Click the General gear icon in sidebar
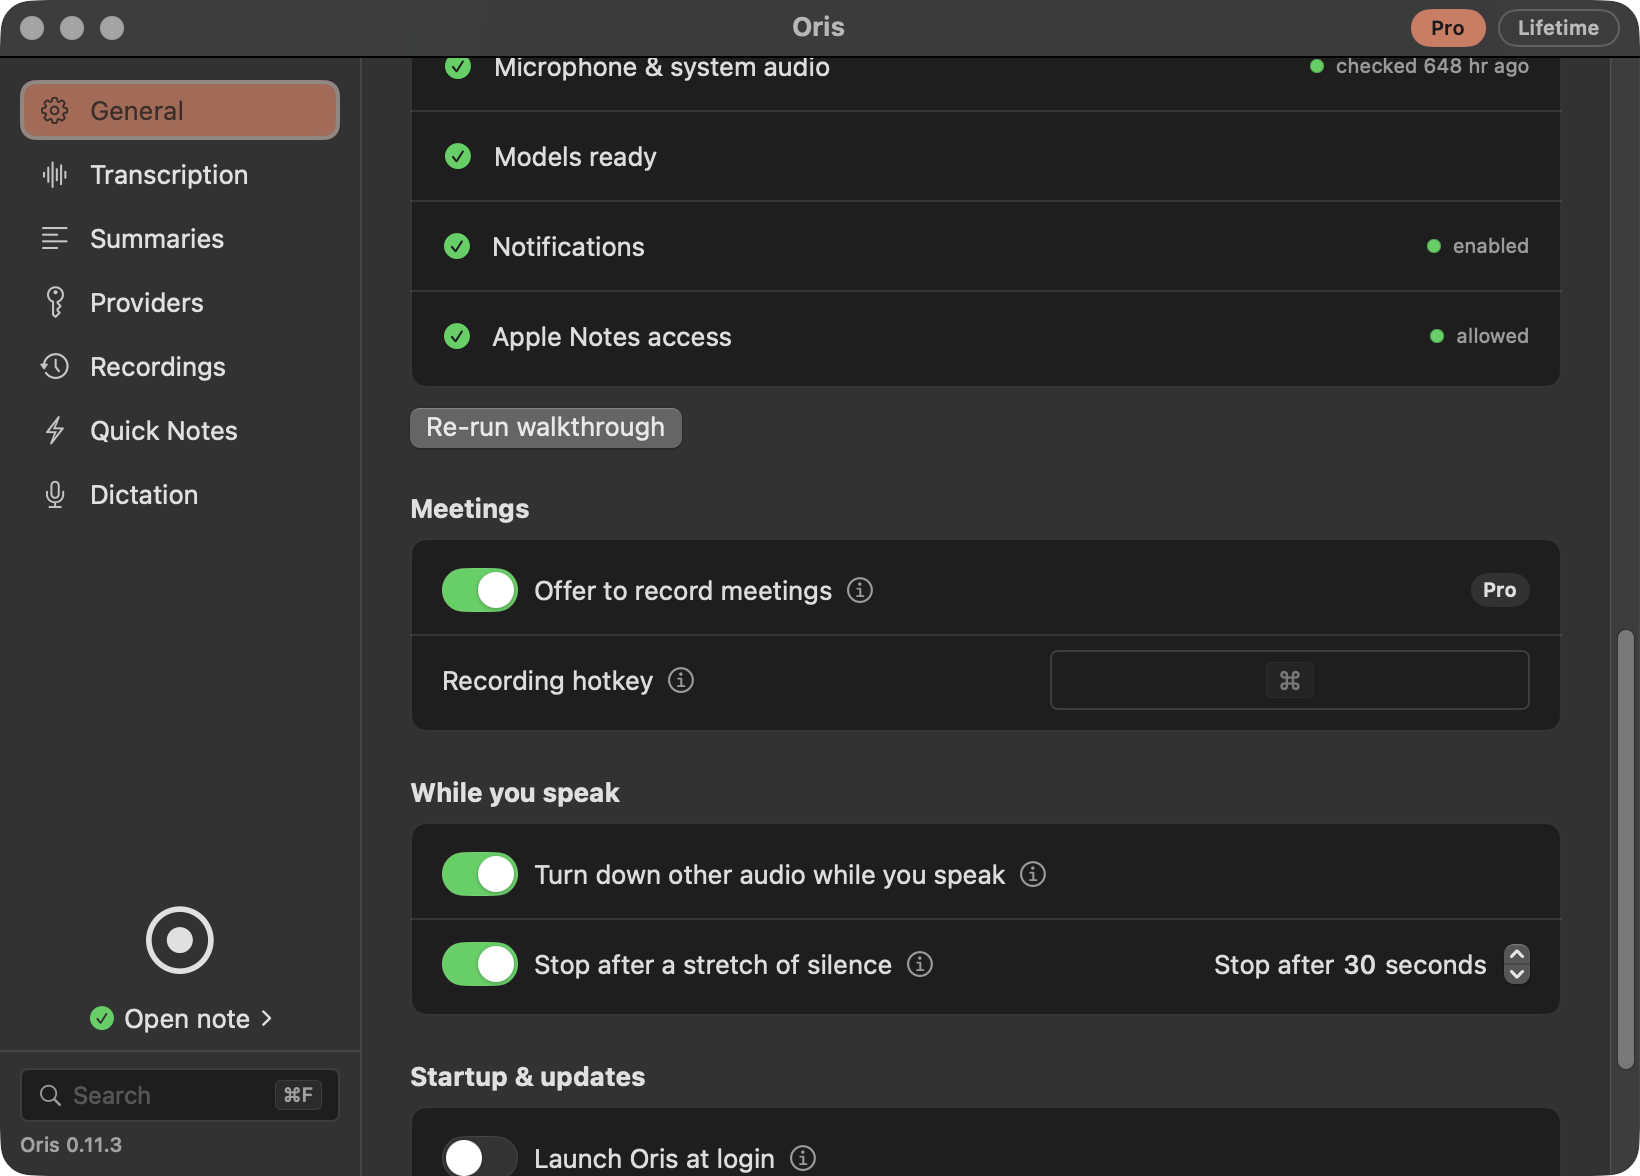 click(x=55, y=110)
